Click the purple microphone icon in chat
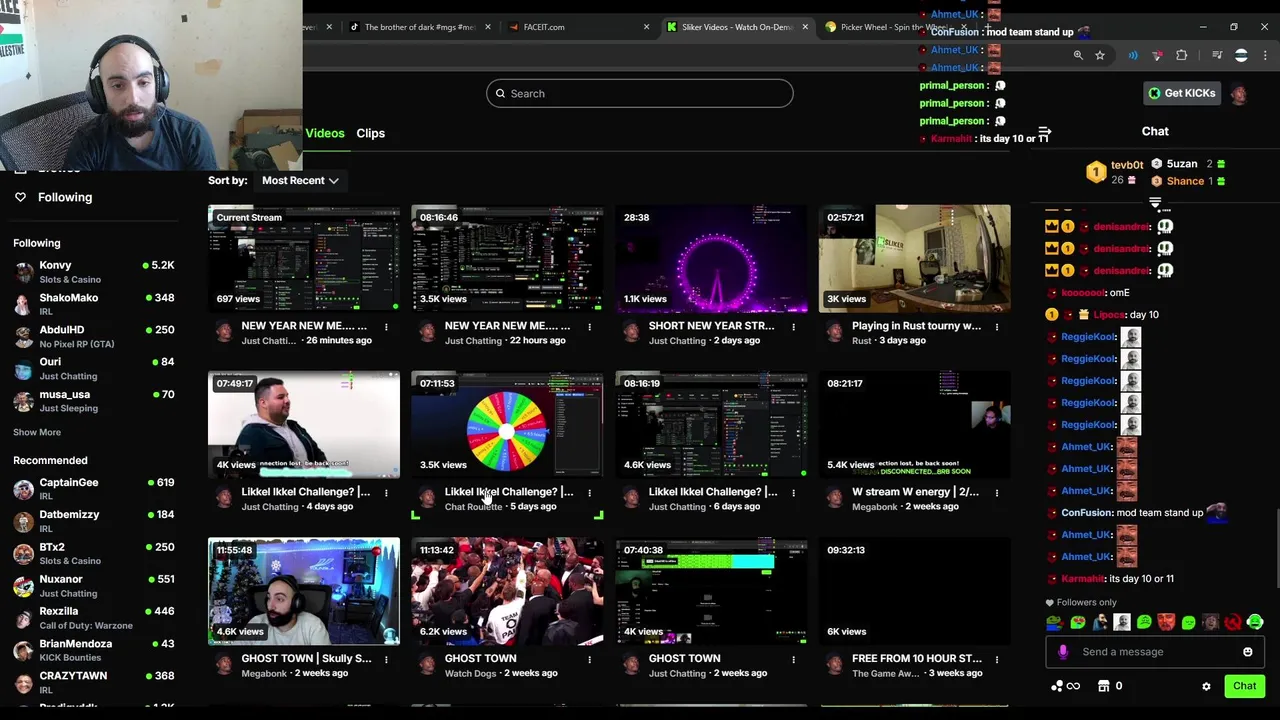Viewport: 1280px width, 720px height. click(x=1063, y=652)
